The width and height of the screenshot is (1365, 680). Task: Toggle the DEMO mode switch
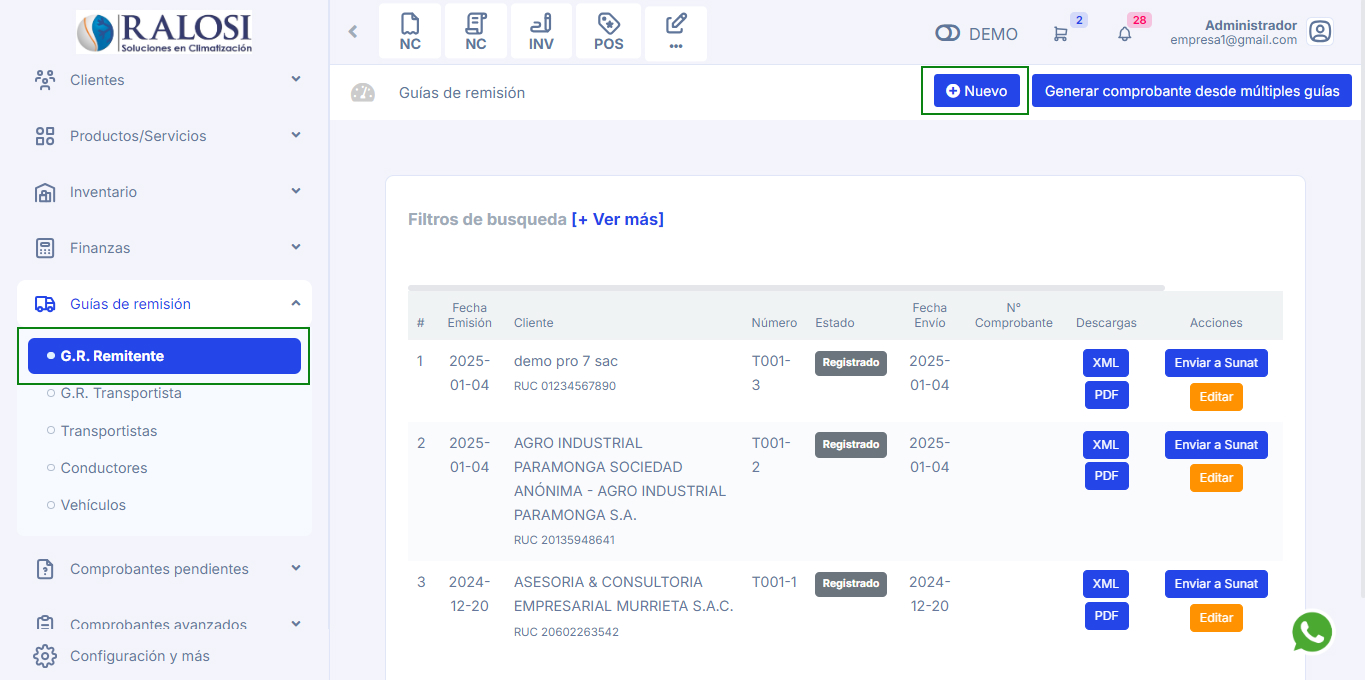pyautogui.click(x=947, y=34)
